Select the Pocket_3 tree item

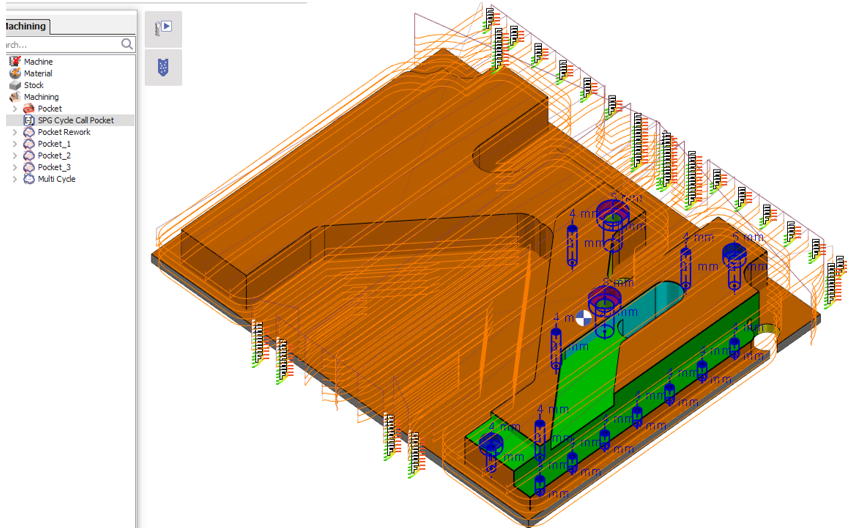pos(54,168)
